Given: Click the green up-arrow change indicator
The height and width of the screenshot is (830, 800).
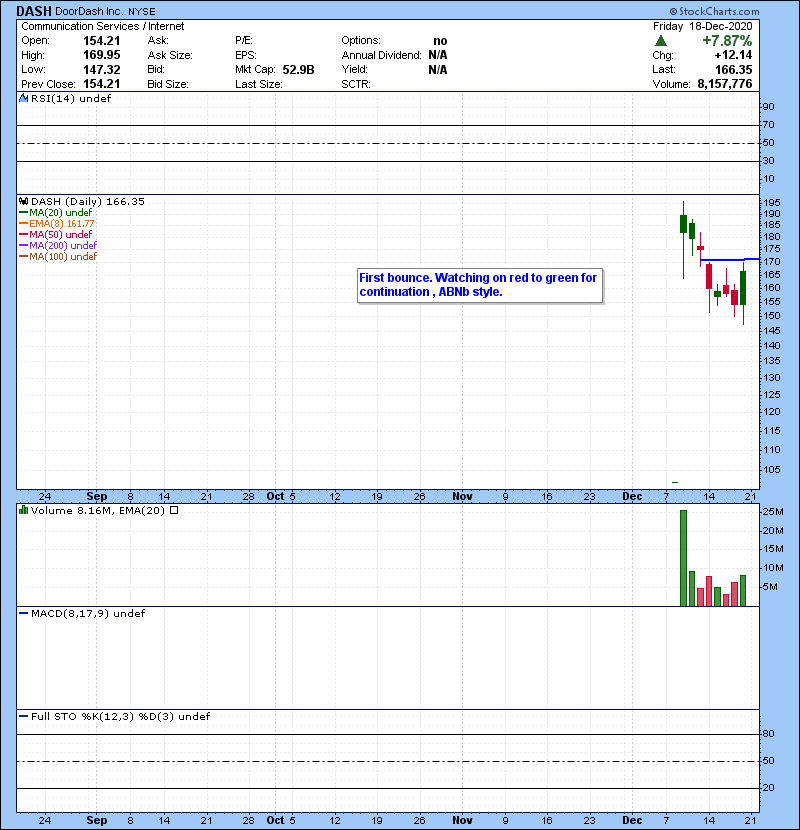Looking at the screenshot, I should click(x=661, y=41).
